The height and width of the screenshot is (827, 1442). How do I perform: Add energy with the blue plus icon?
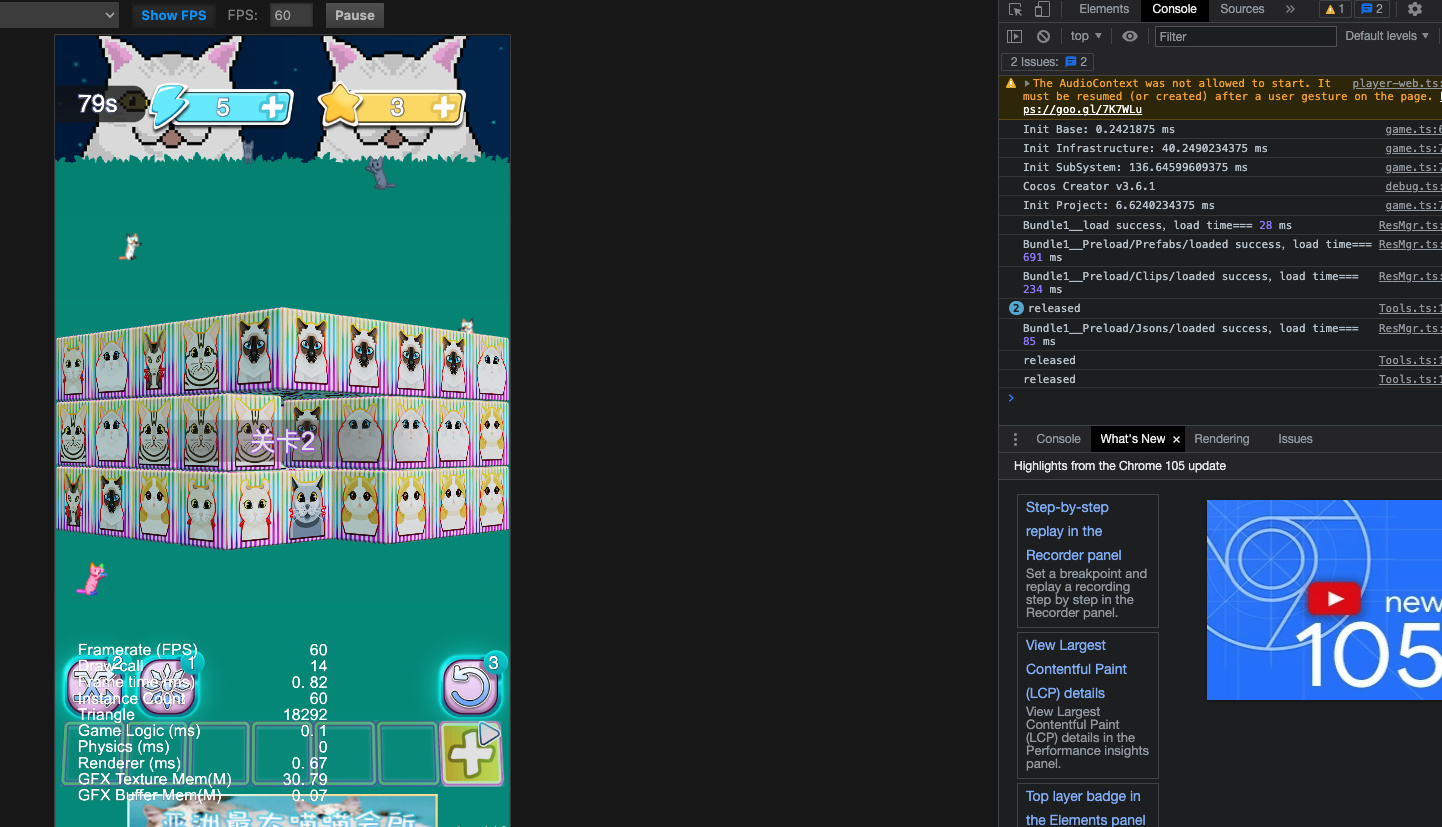point(271,107)
